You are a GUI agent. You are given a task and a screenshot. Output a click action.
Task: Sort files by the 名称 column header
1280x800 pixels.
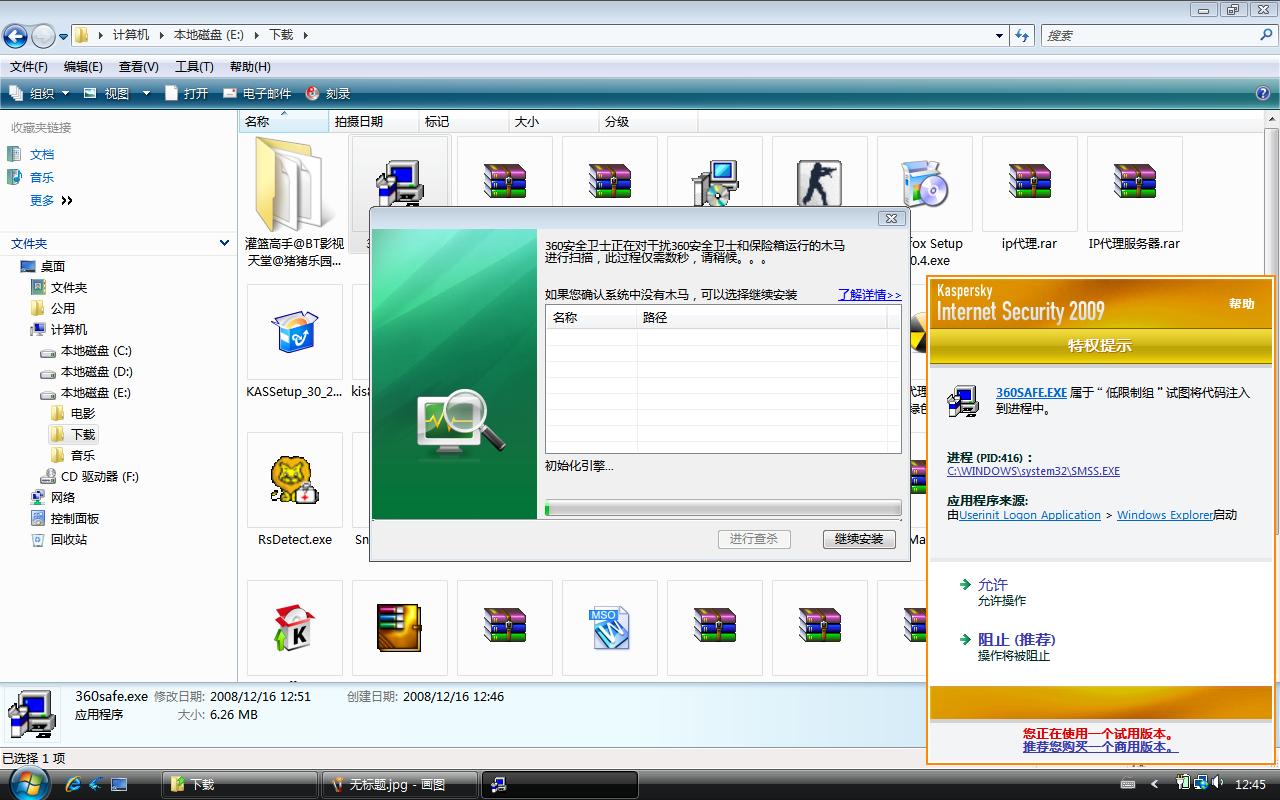(x=284, y=121)
